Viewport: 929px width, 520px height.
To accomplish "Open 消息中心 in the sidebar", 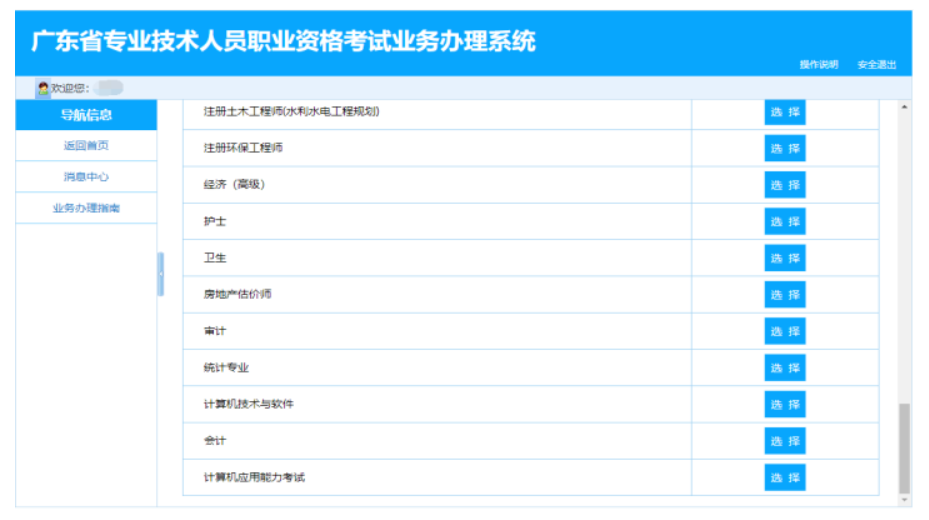I will 86,177.
